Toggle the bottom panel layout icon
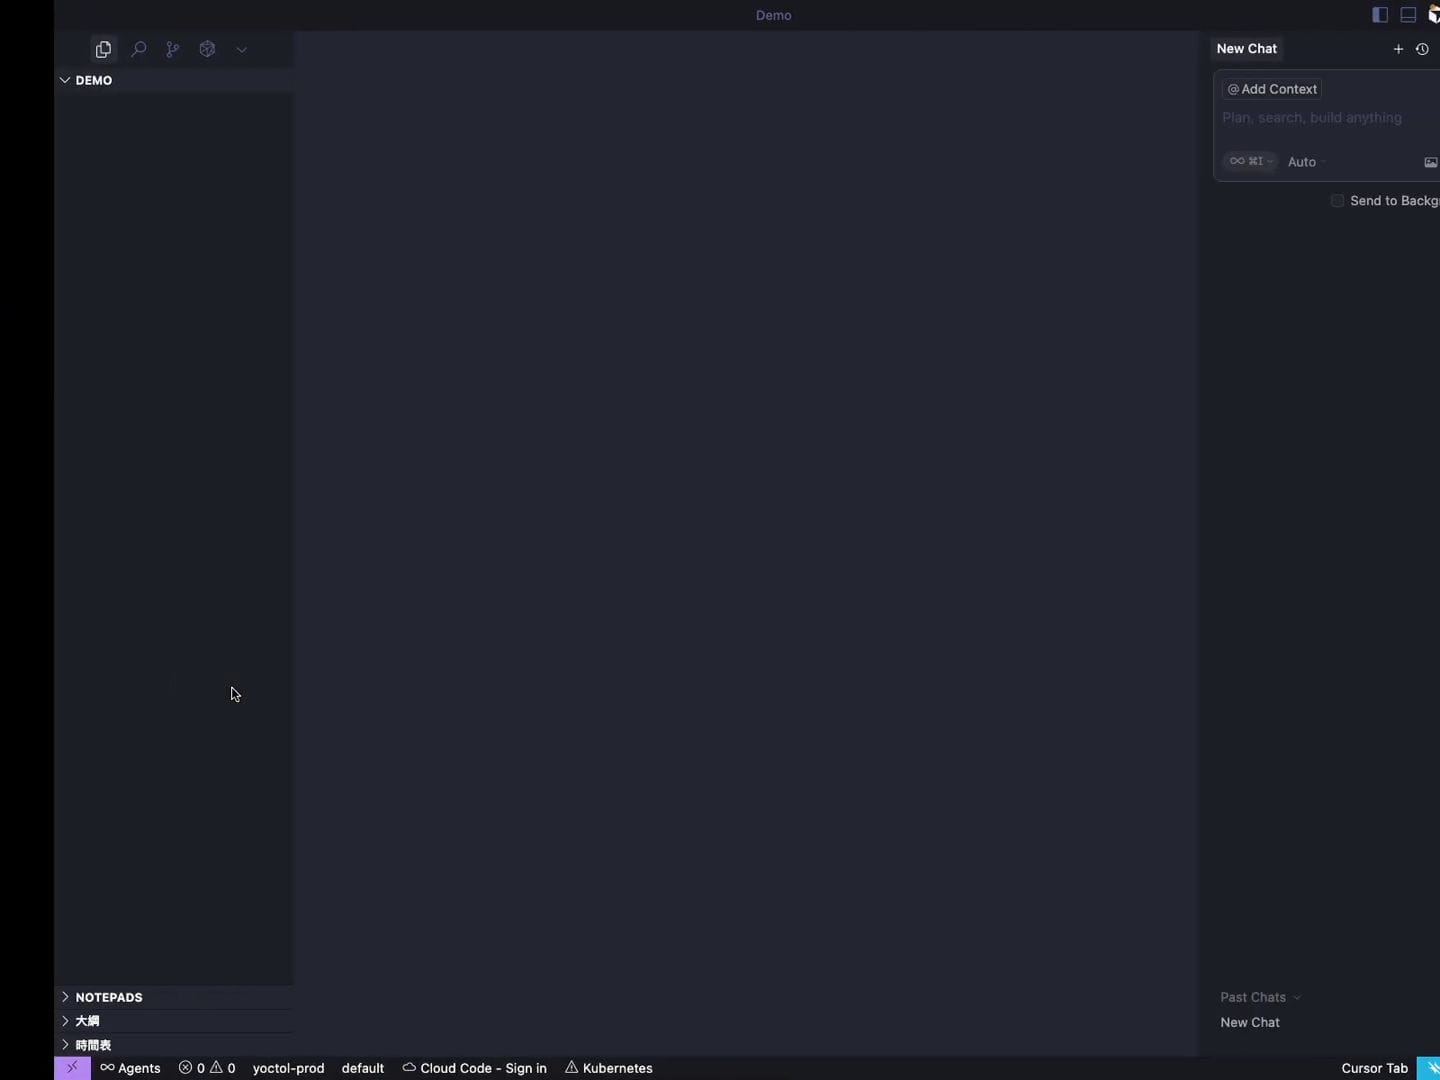 click(1408, 15)
